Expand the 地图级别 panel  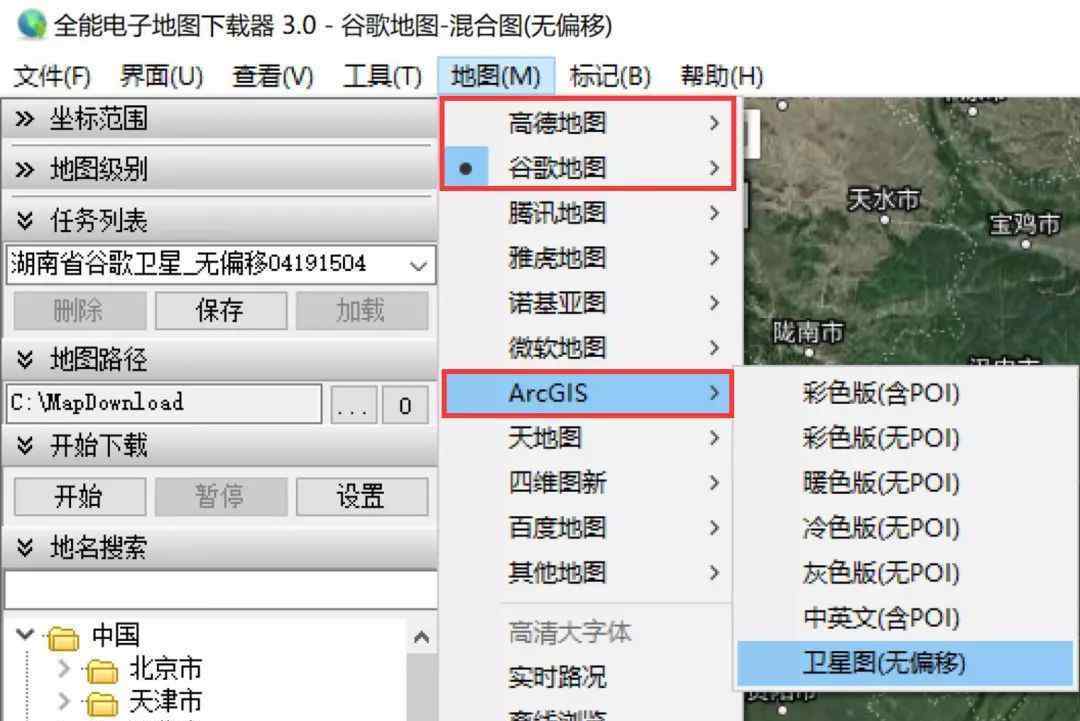click(25, 169)
